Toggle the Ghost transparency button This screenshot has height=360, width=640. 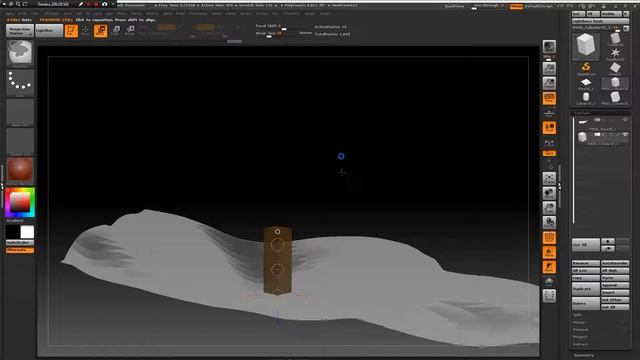click(549, 267)
